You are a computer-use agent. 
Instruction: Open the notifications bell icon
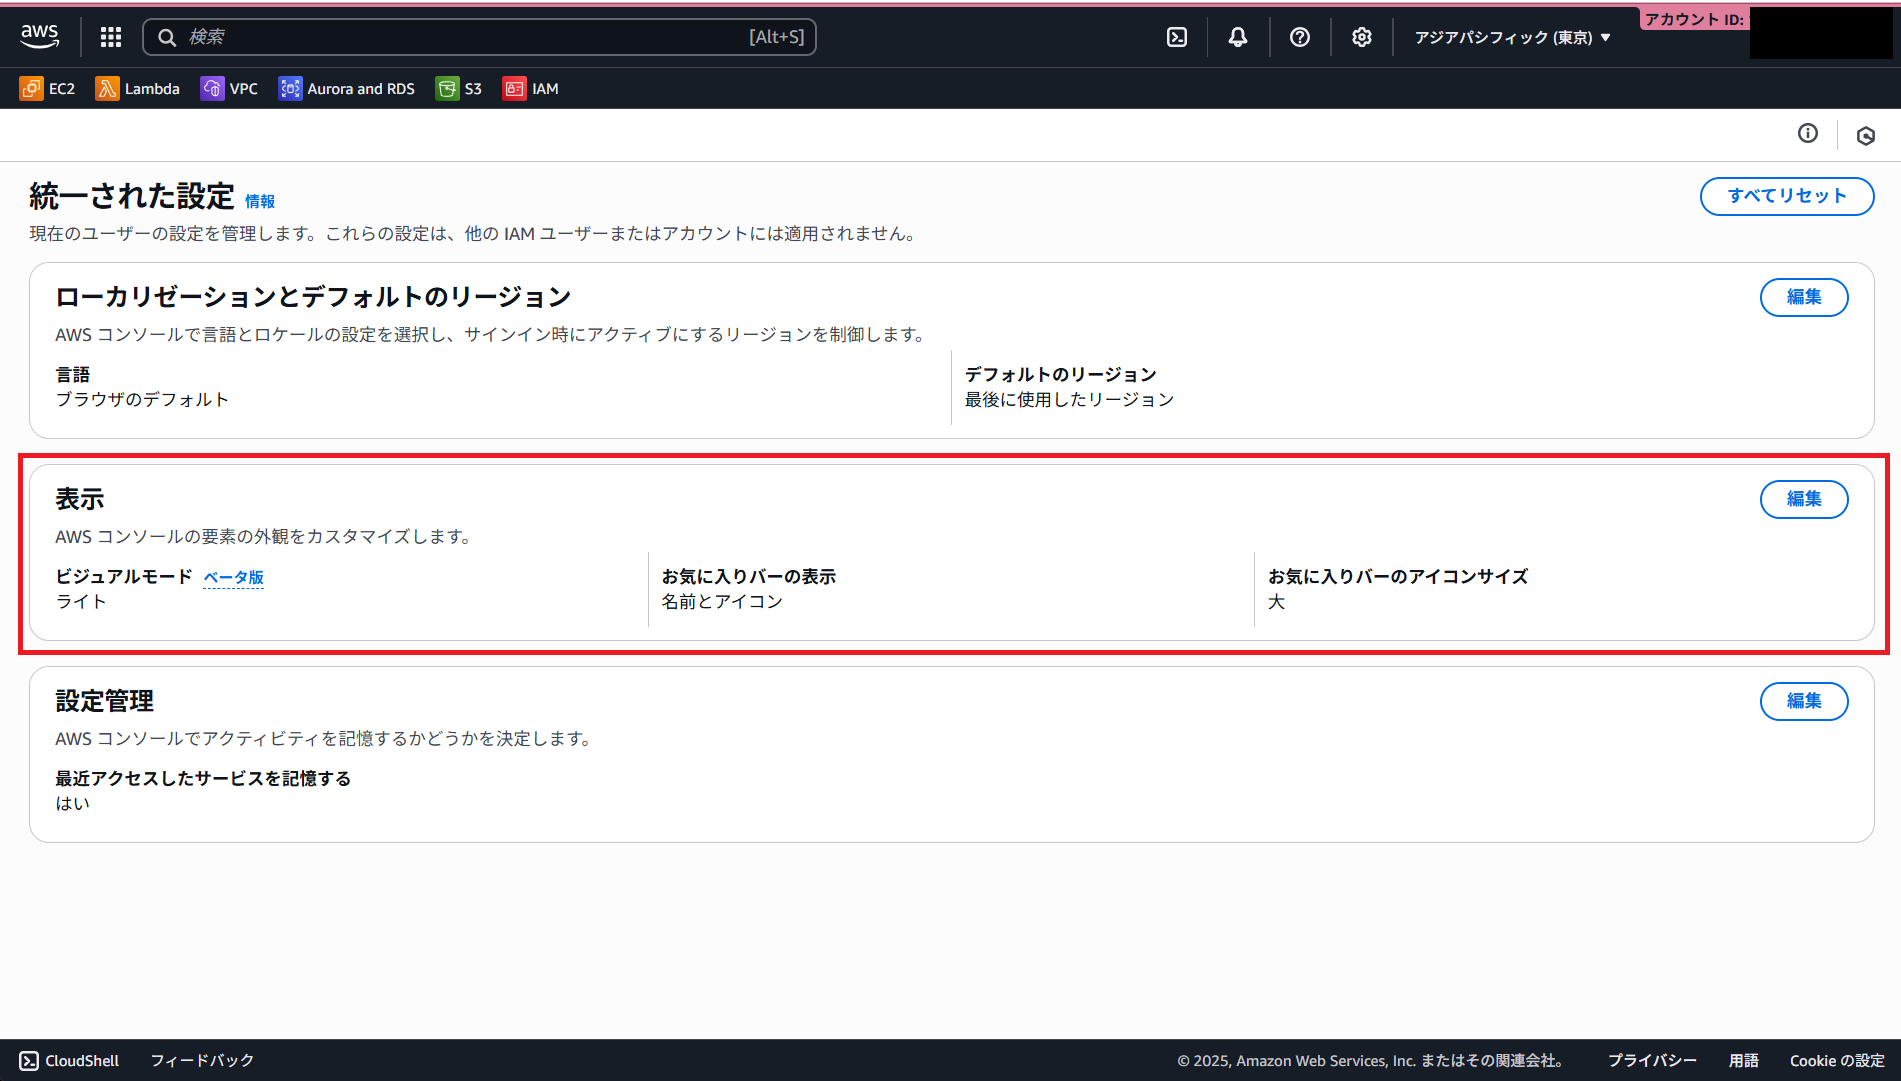click(x=1238, y=37)
